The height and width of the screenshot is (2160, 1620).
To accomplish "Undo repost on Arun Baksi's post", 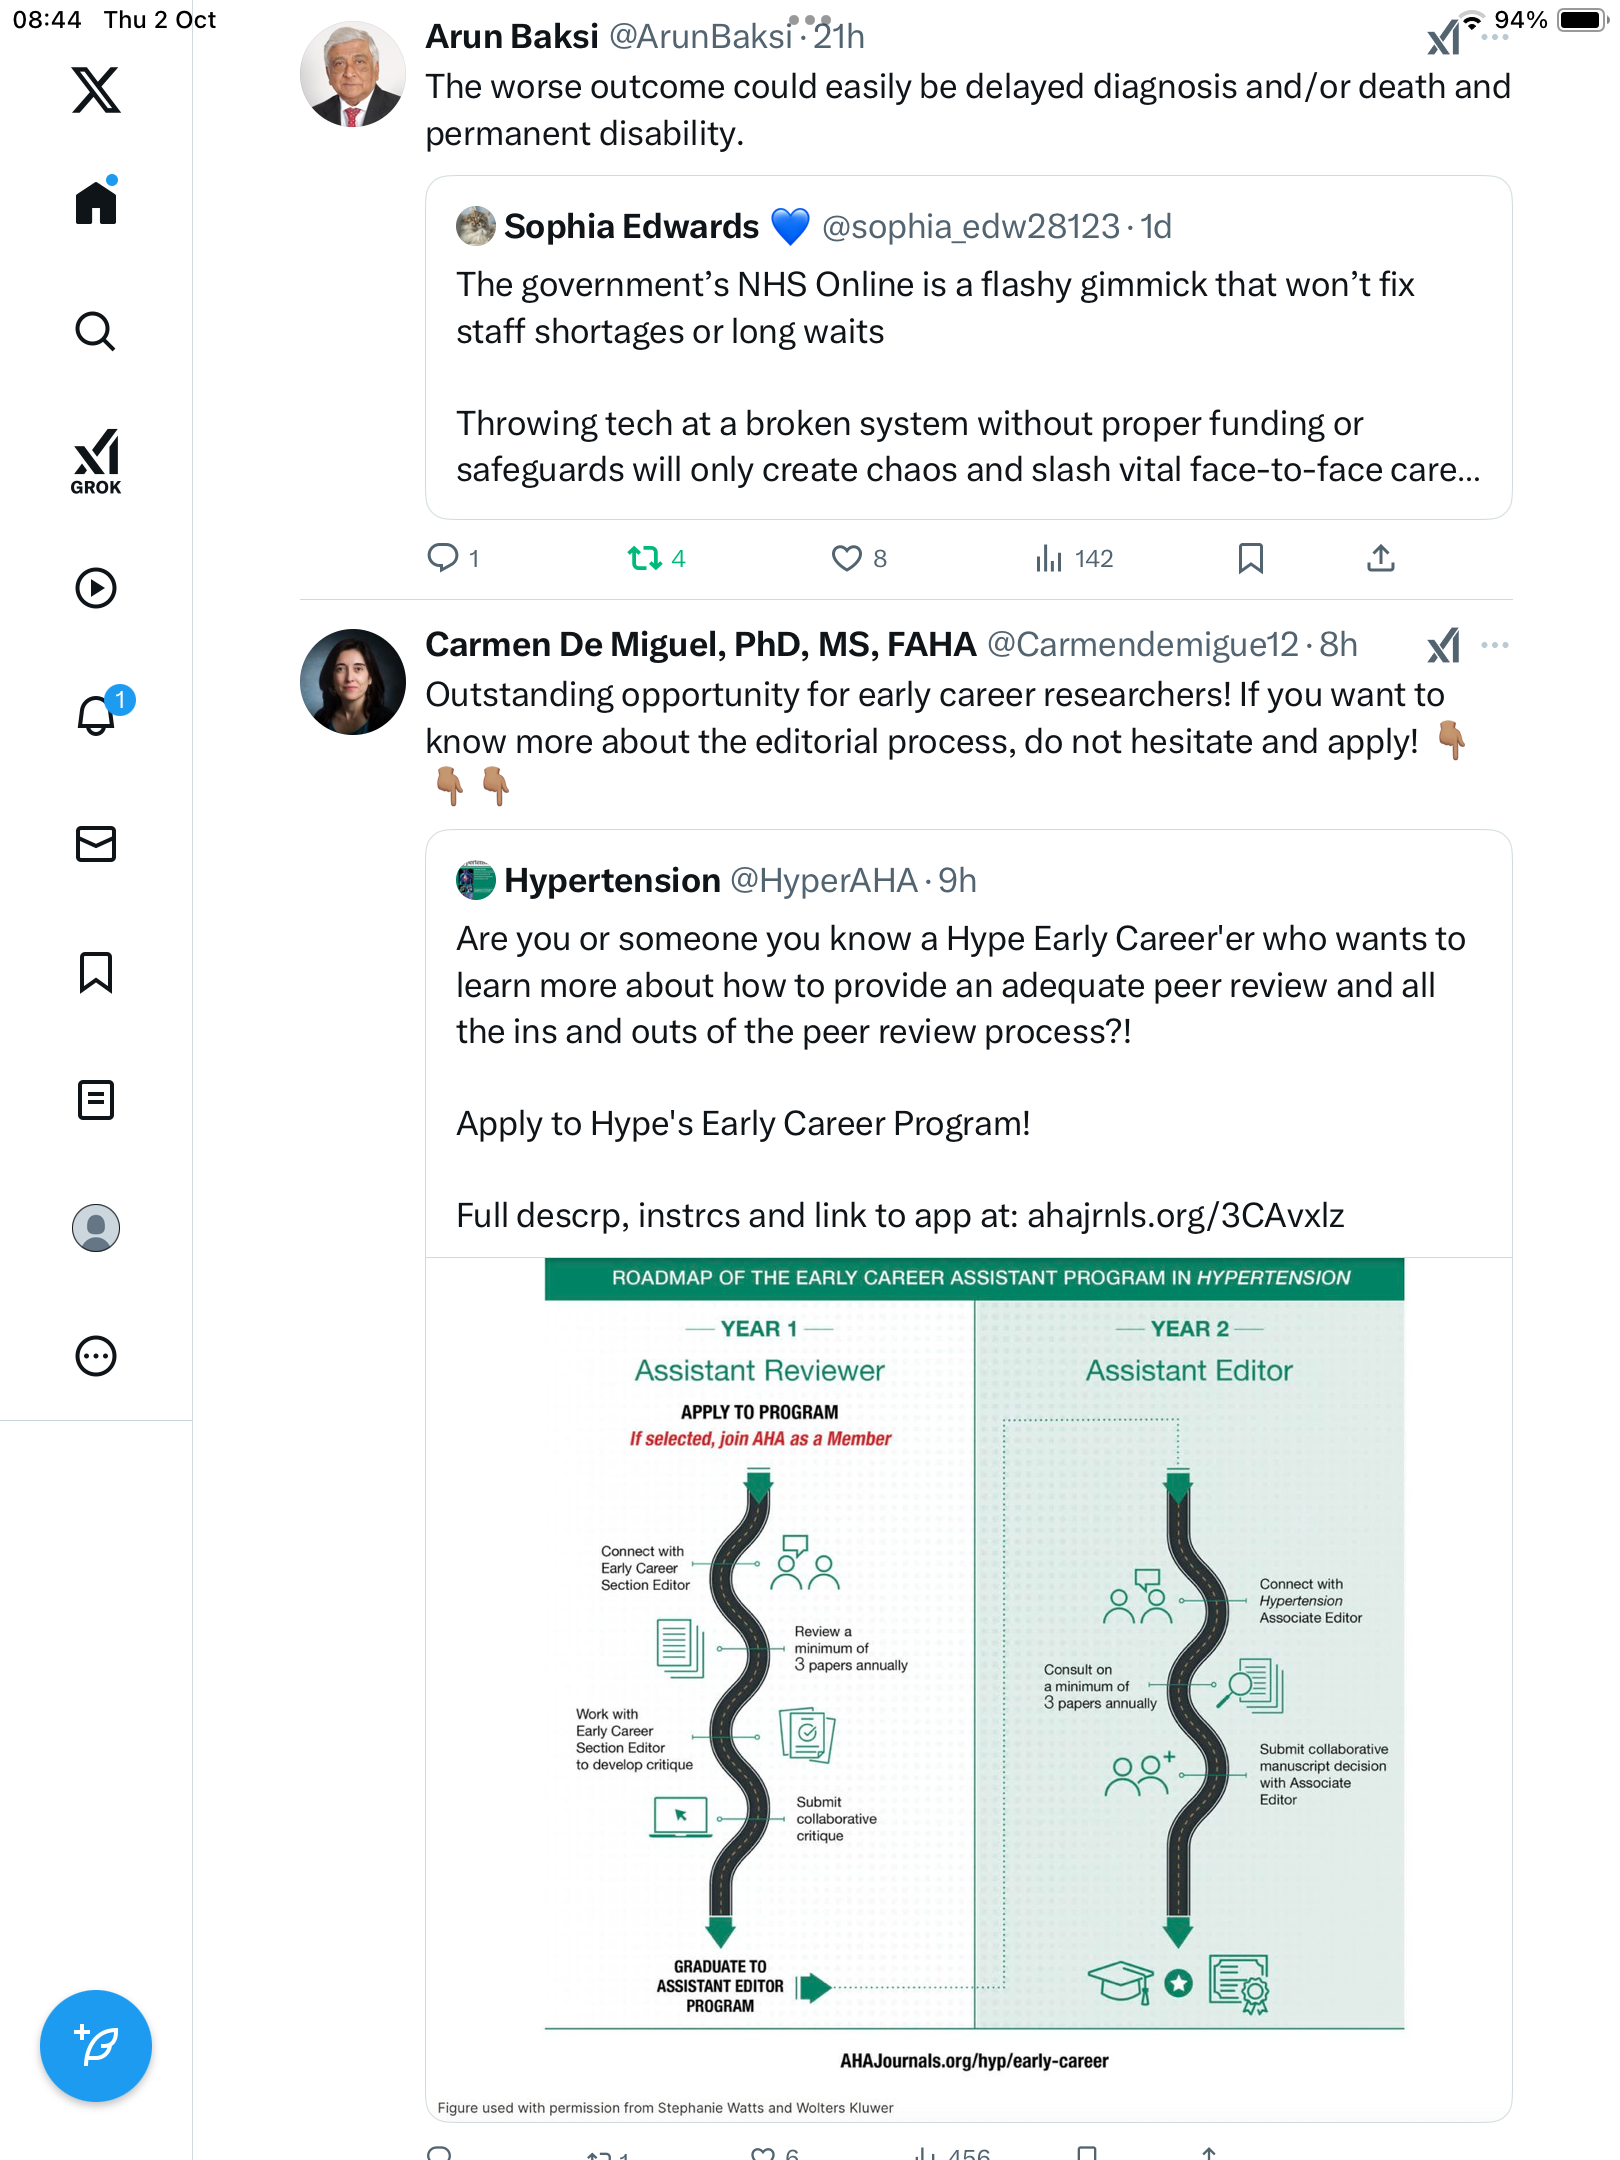I will pyautogui.click(x=645, y=558).
